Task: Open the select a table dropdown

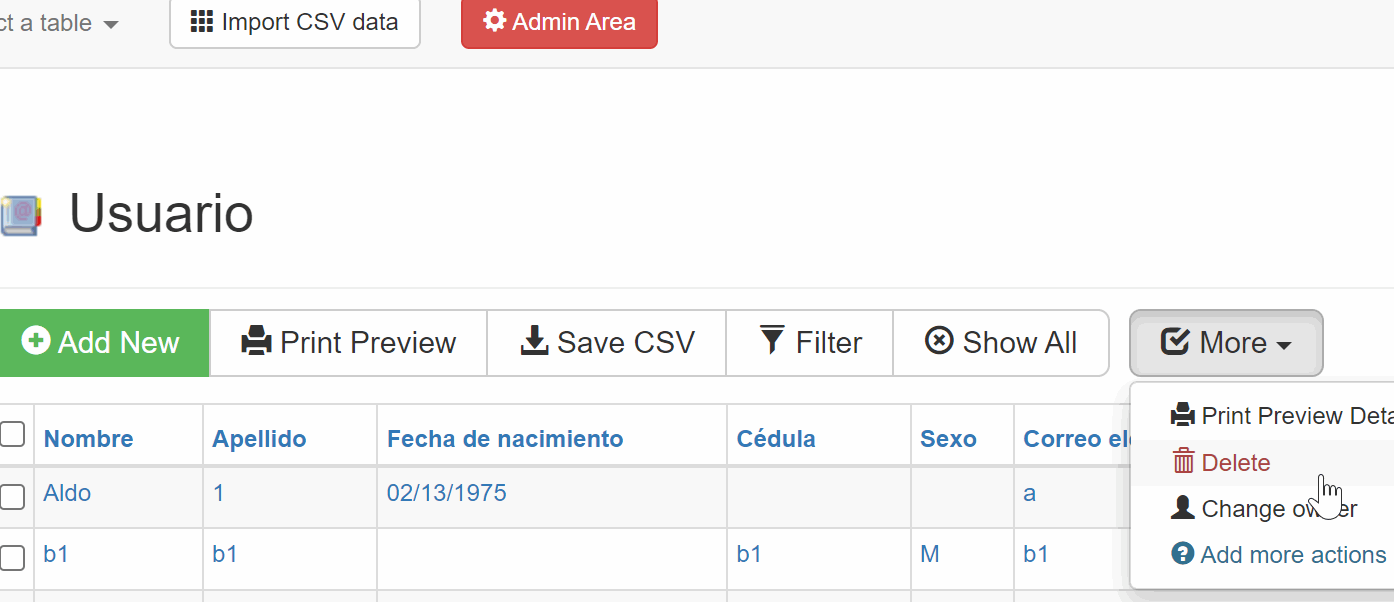Action: click(60, 23)
